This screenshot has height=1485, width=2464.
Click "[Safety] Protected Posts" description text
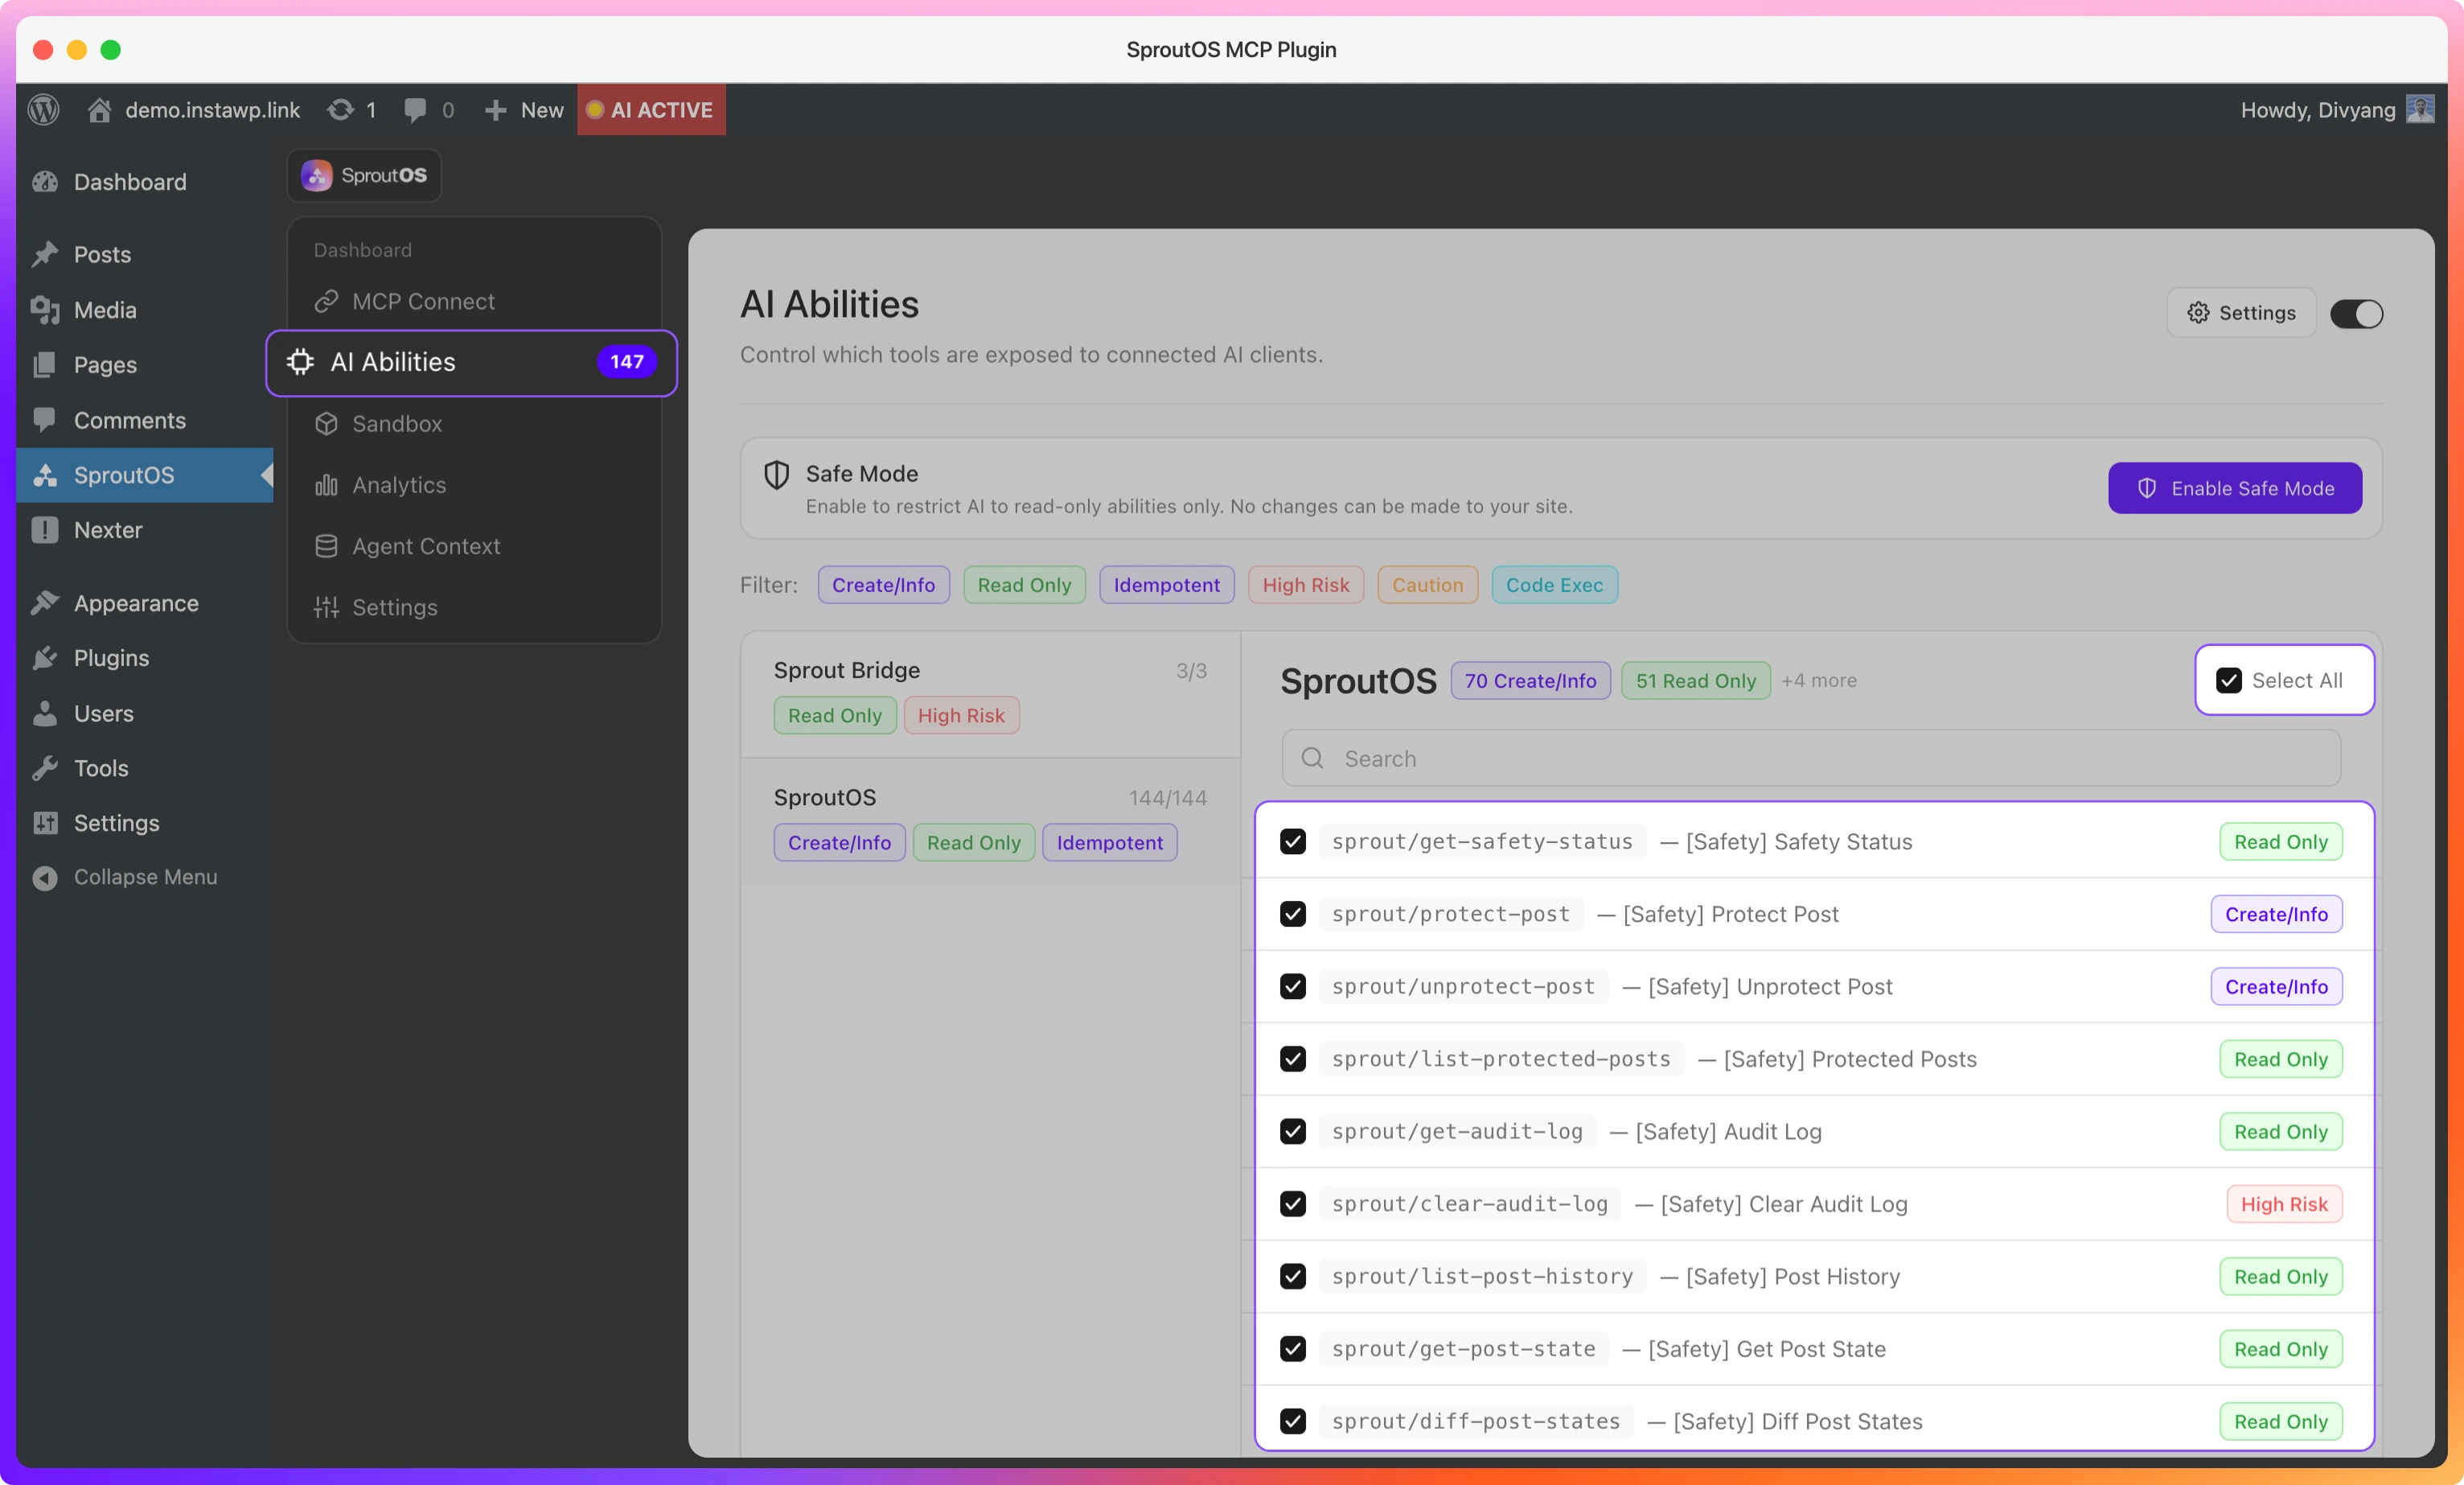[1850, 1059]
